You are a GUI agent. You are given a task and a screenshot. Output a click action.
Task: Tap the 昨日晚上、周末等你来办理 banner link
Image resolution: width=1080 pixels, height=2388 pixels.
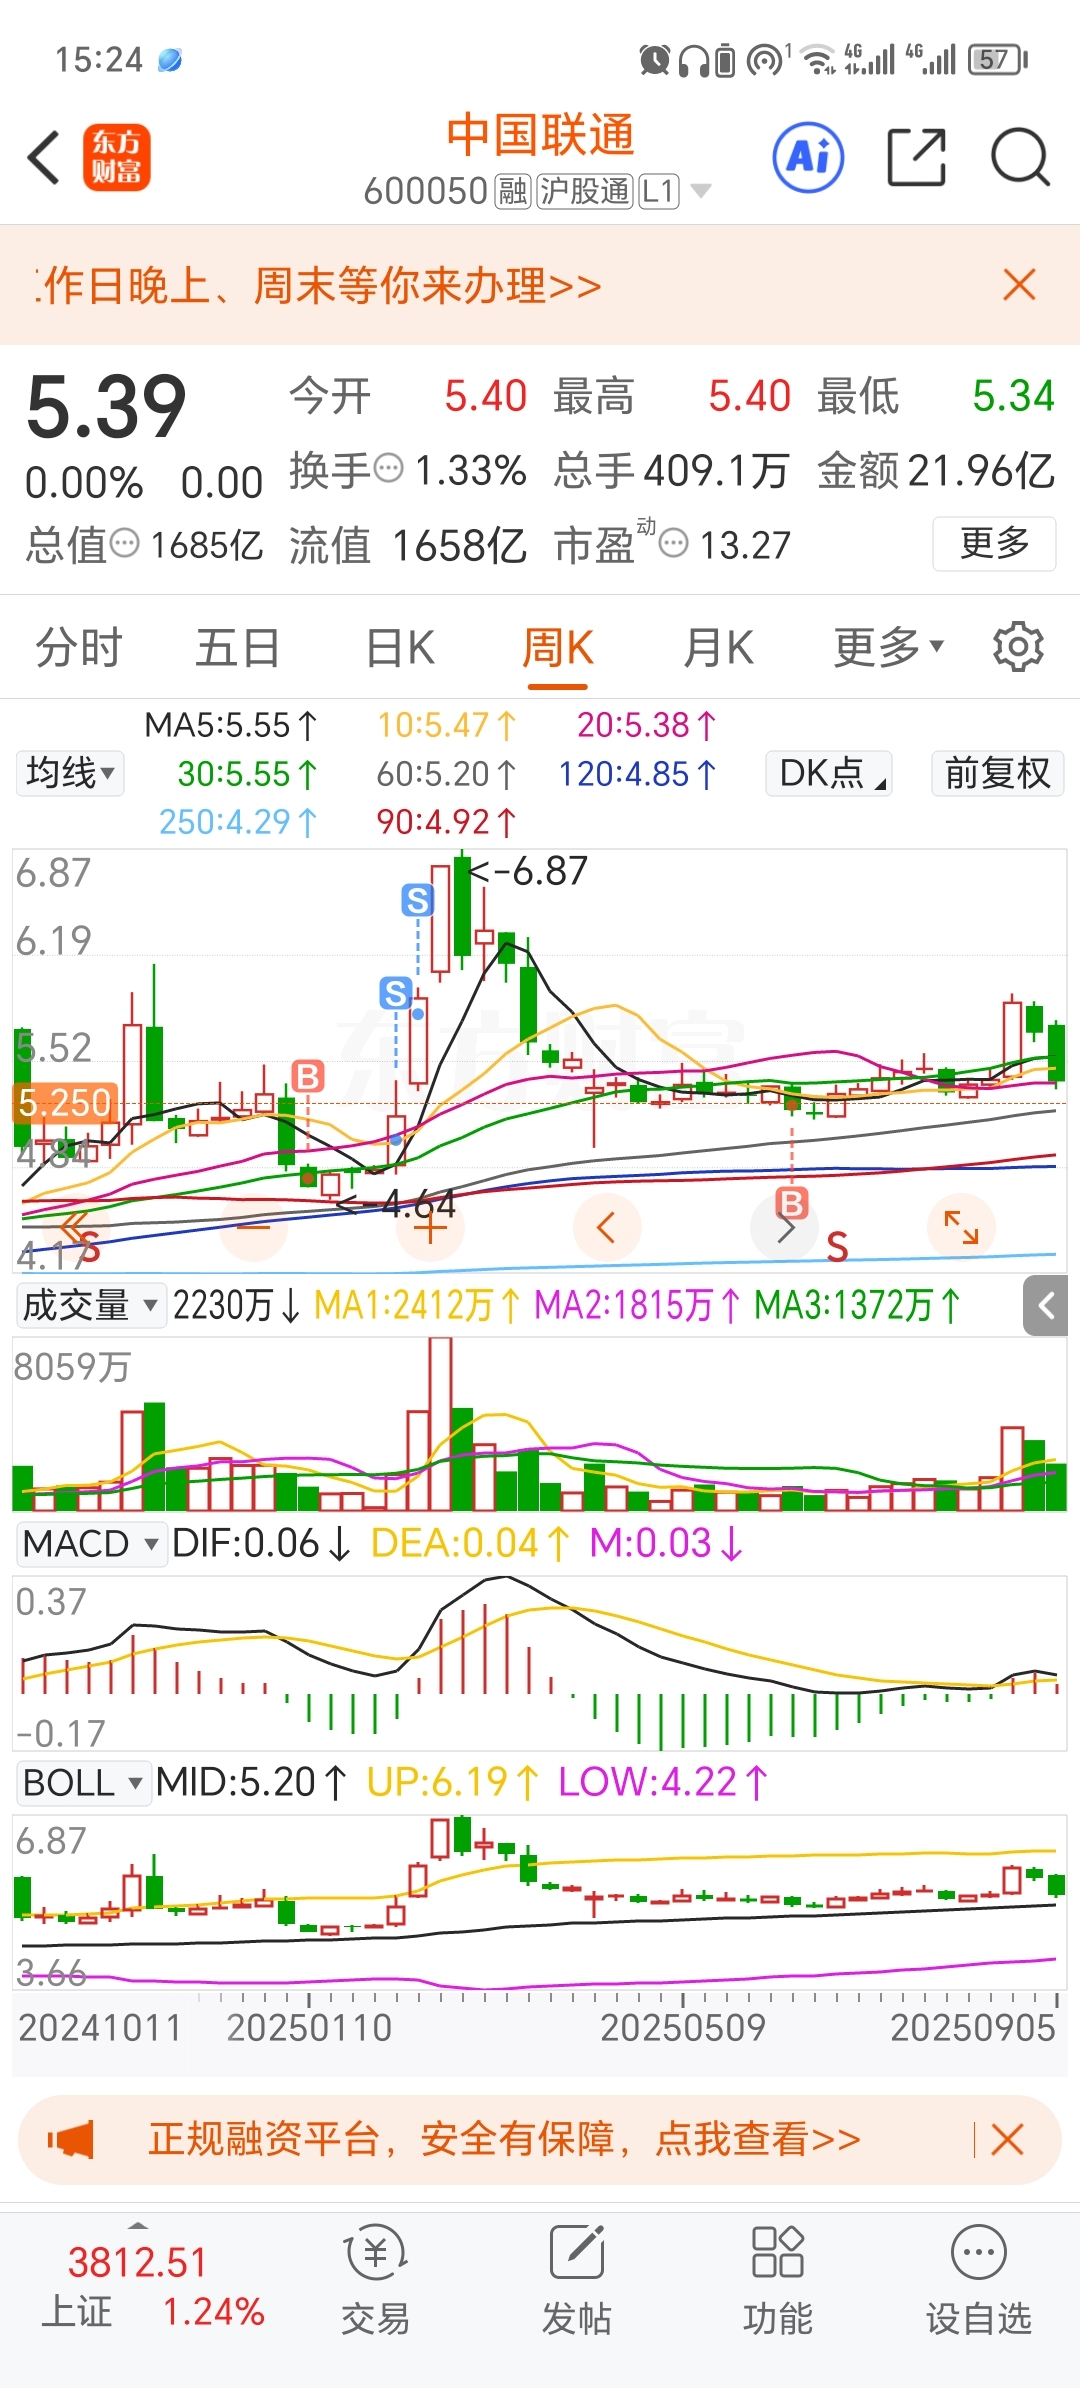[x=320, y=286]
